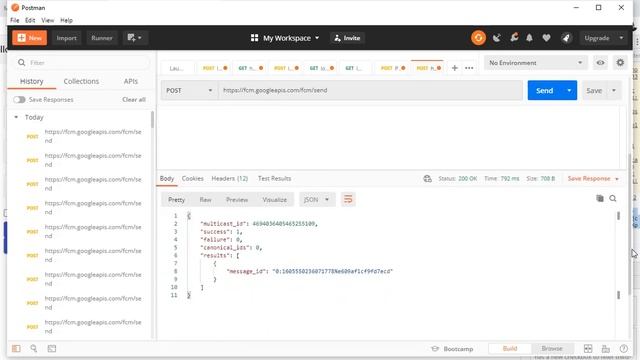Open the My Workspace dropdown
Viewport: 640px width, 360px height.
(284, 38)
